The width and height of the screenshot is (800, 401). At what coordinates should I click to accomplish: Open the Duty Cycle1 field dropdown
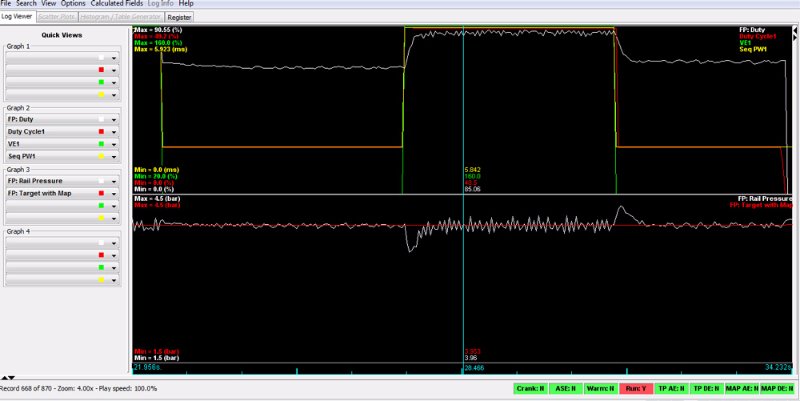[x=115, y=132]
